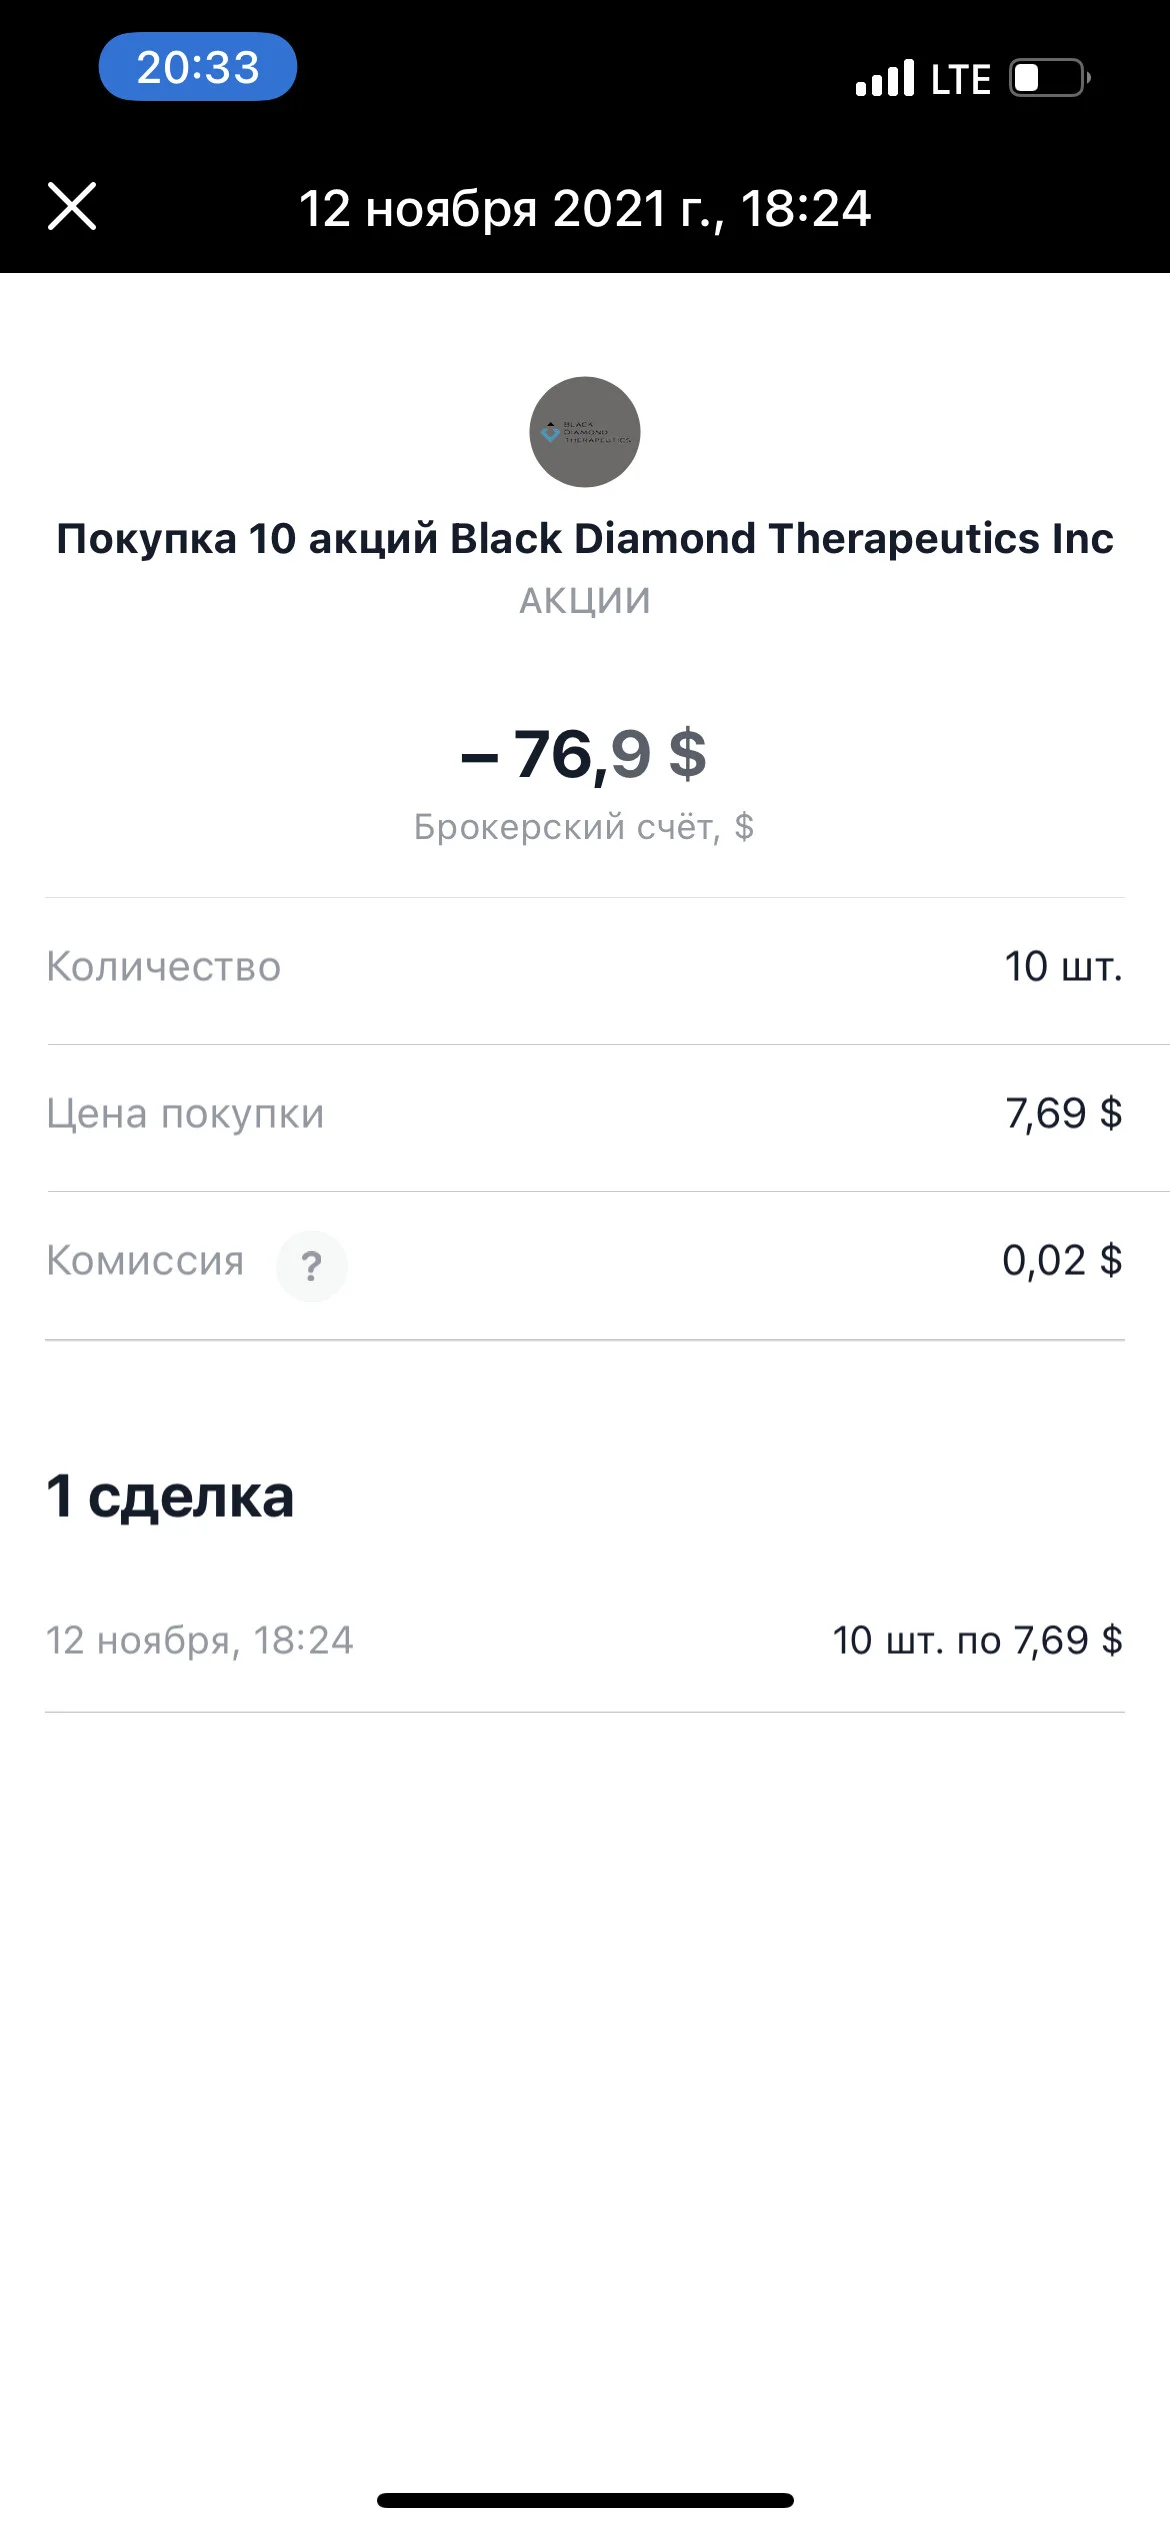
Task: Open the 12 ноября, 18:24 deal row
Action: click(x=585, y=1640)
